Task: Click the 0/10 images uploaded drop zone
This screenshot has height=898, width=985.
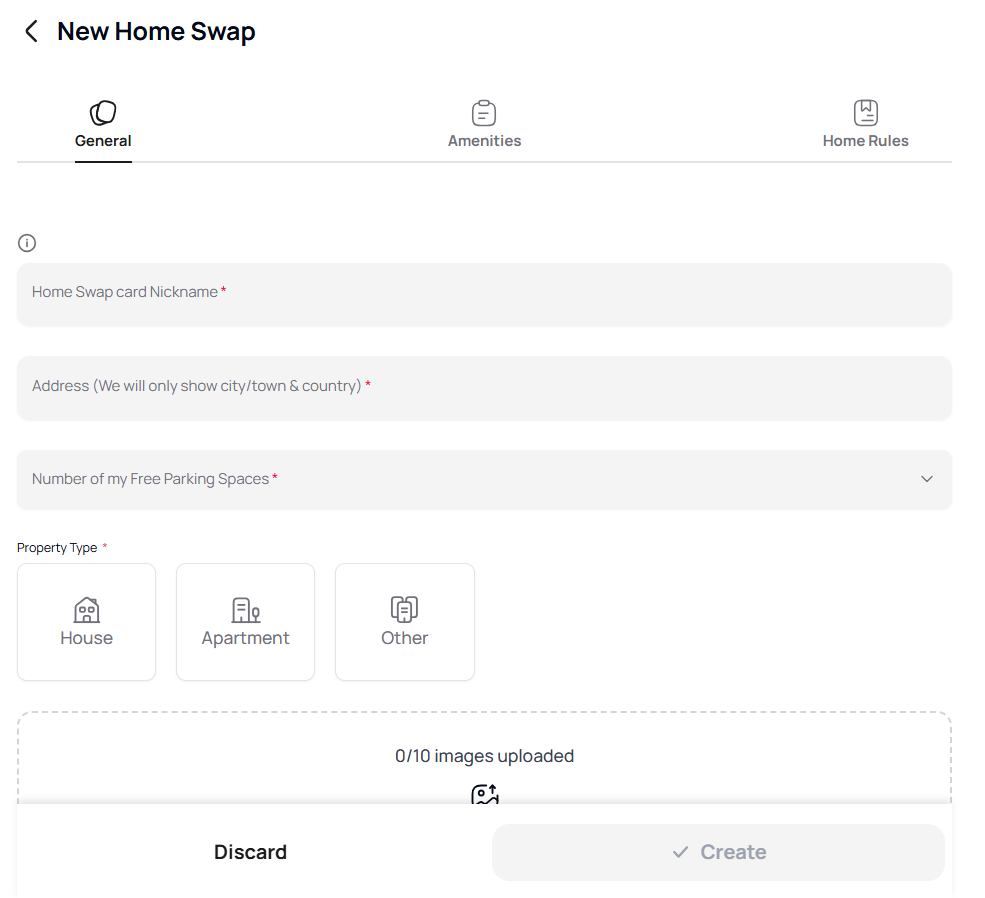Action: 484,756
